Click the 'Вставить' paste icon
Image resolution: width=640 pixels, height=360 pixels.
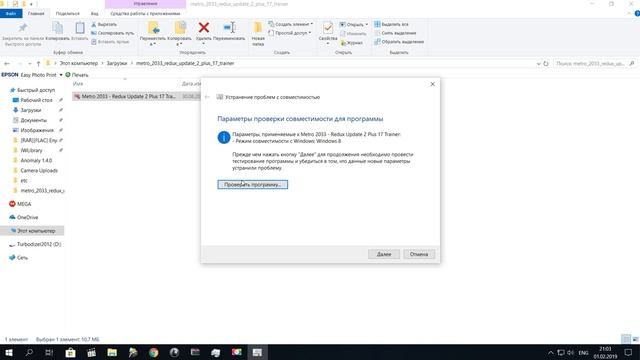[80, 28]
